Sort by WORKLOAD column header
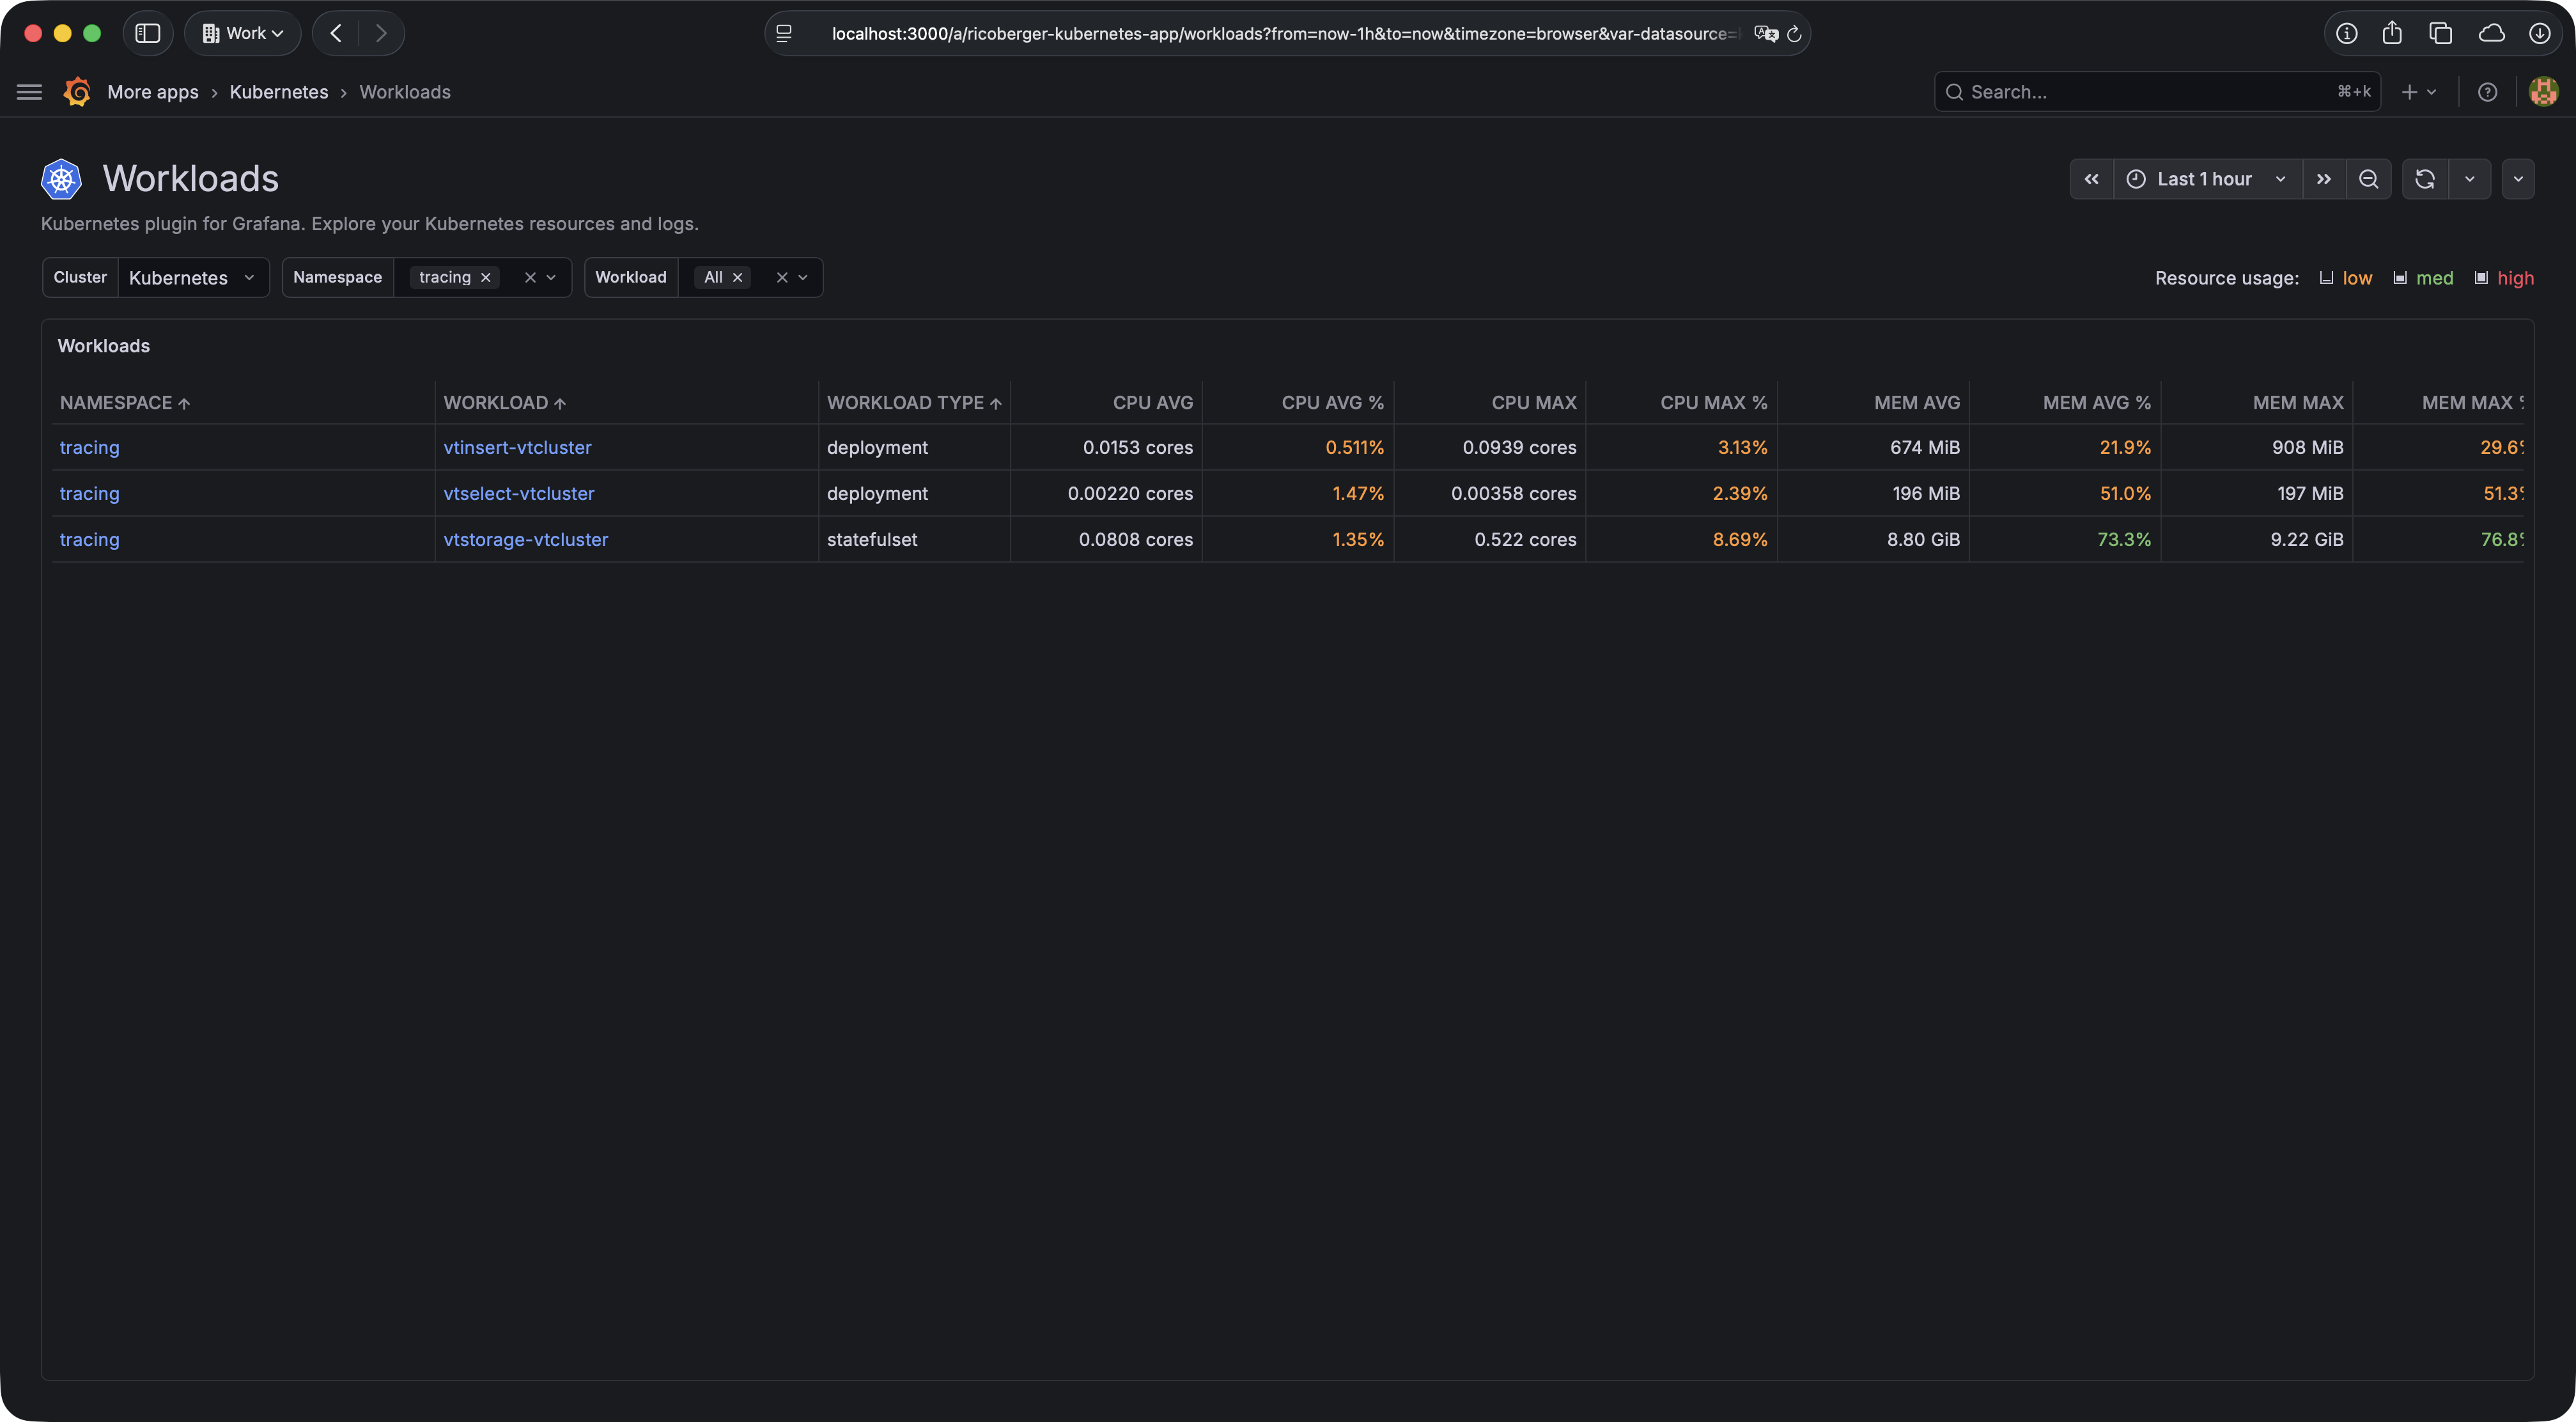This screenshot has height=1422, width=2576. point(505,403)
